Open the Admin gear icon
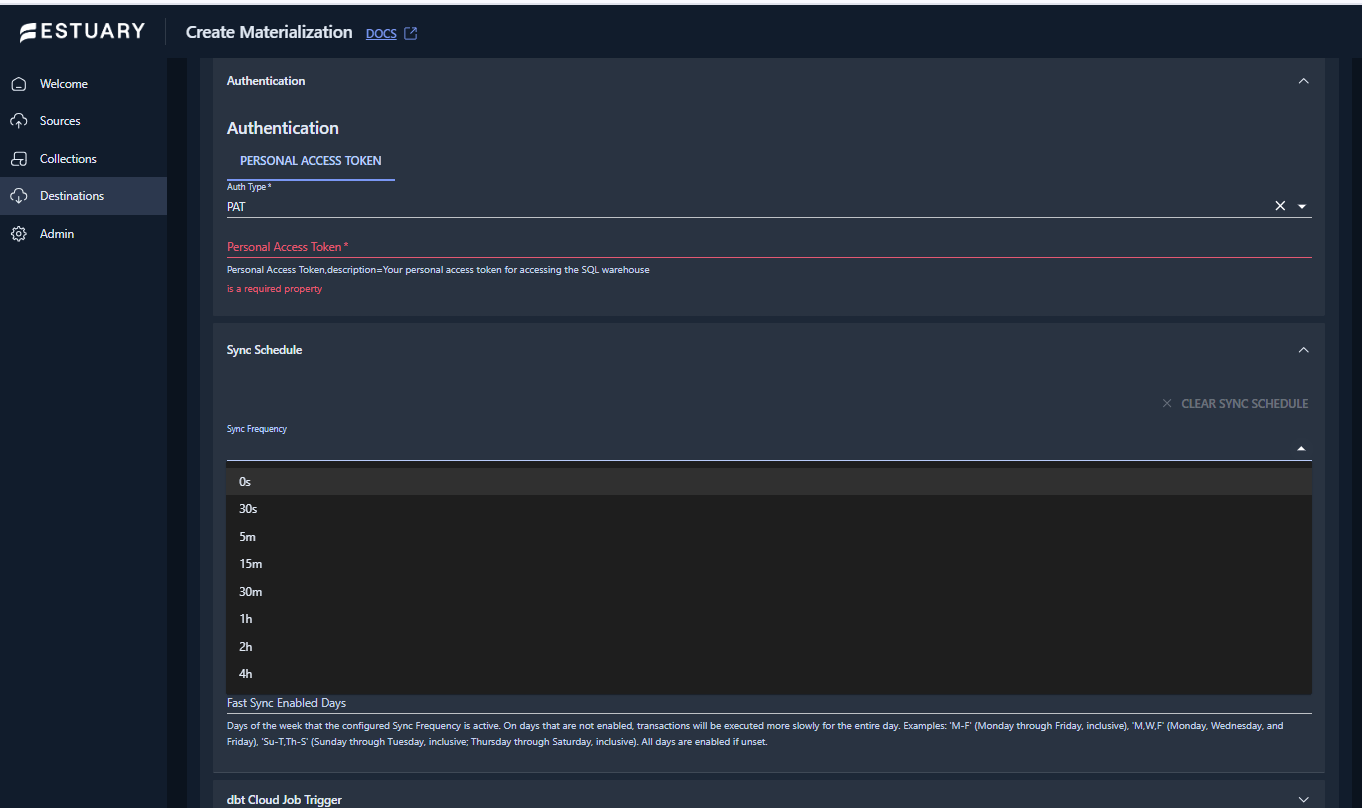Screen dimensions: 1362x808 (18, 234)
